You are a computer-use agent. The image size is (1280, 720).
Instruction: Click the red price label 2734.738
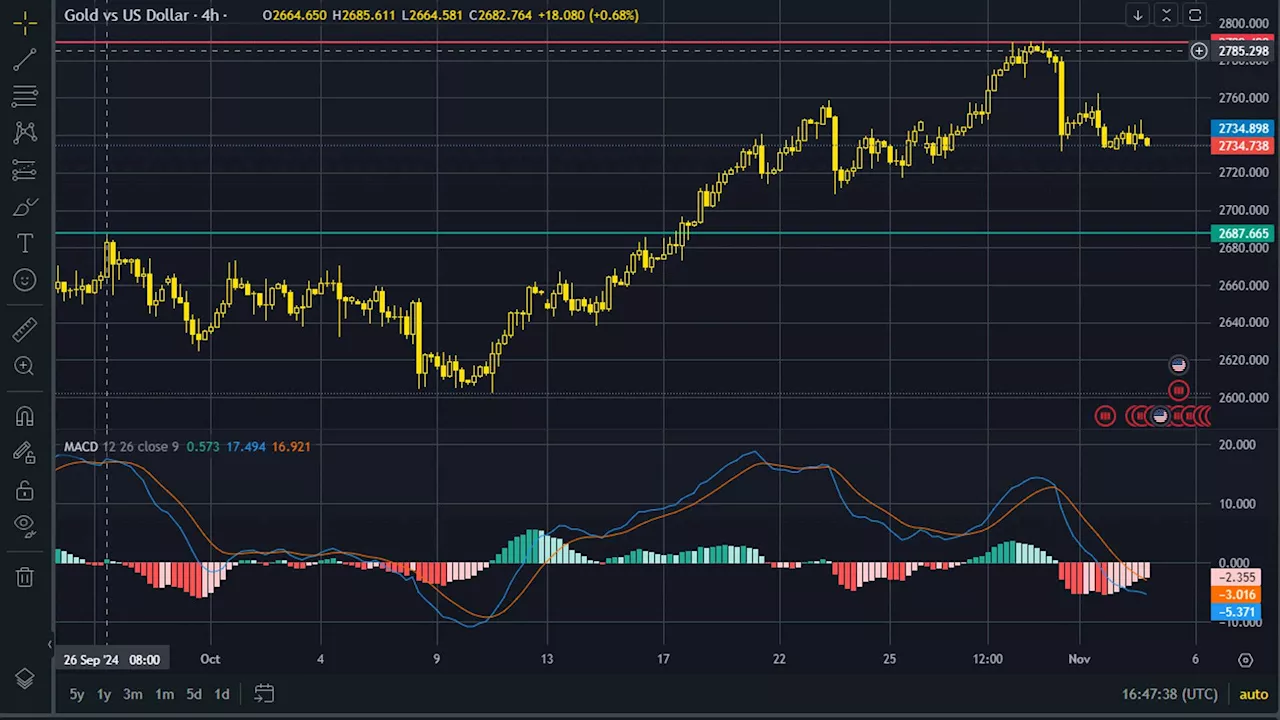point(1243,146)
